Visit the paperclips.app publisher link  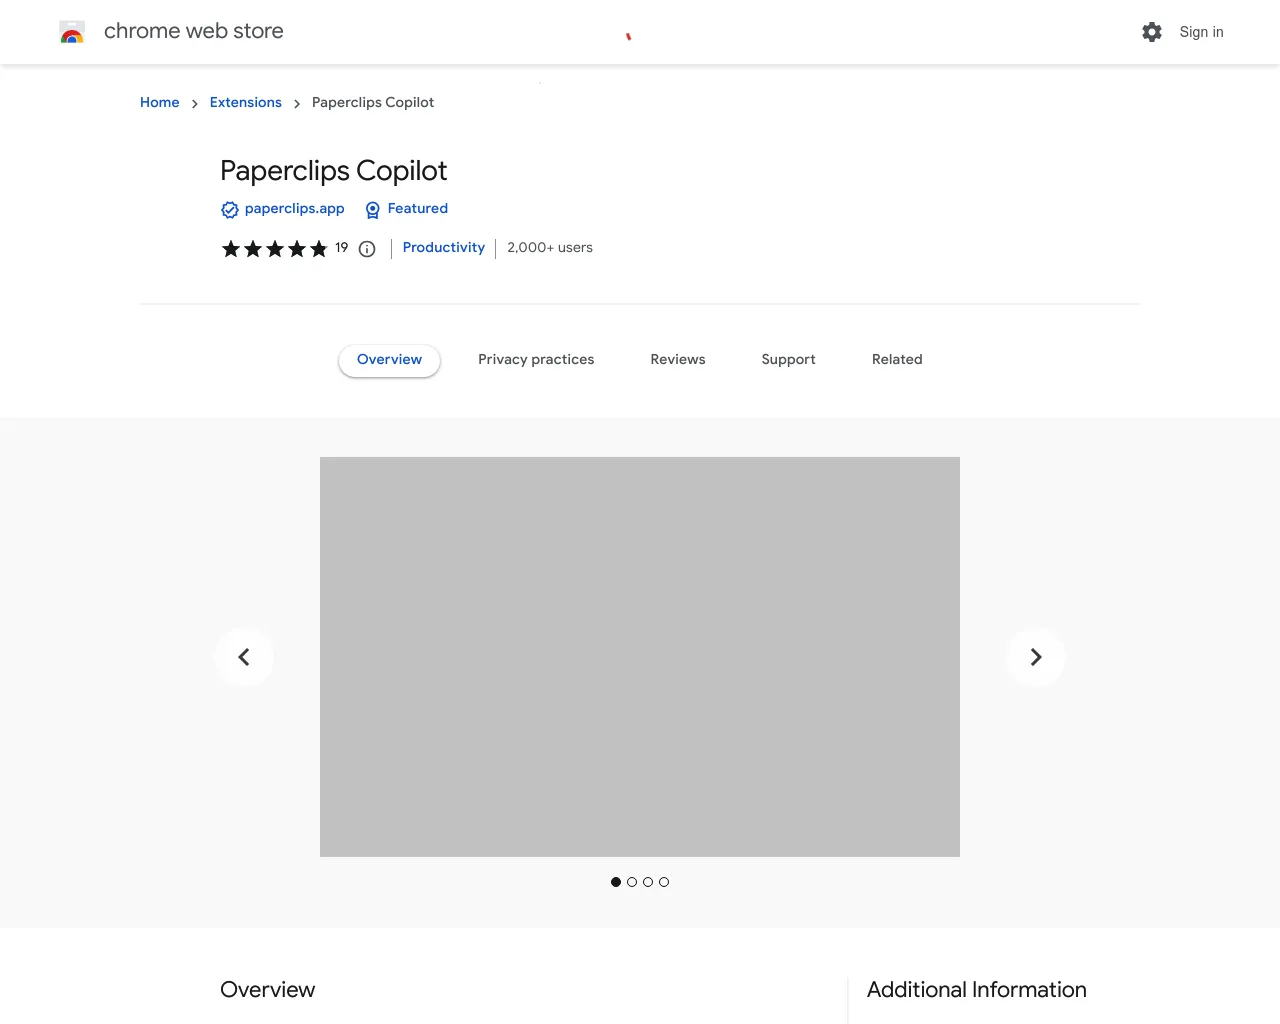click(x=295, y=209)
